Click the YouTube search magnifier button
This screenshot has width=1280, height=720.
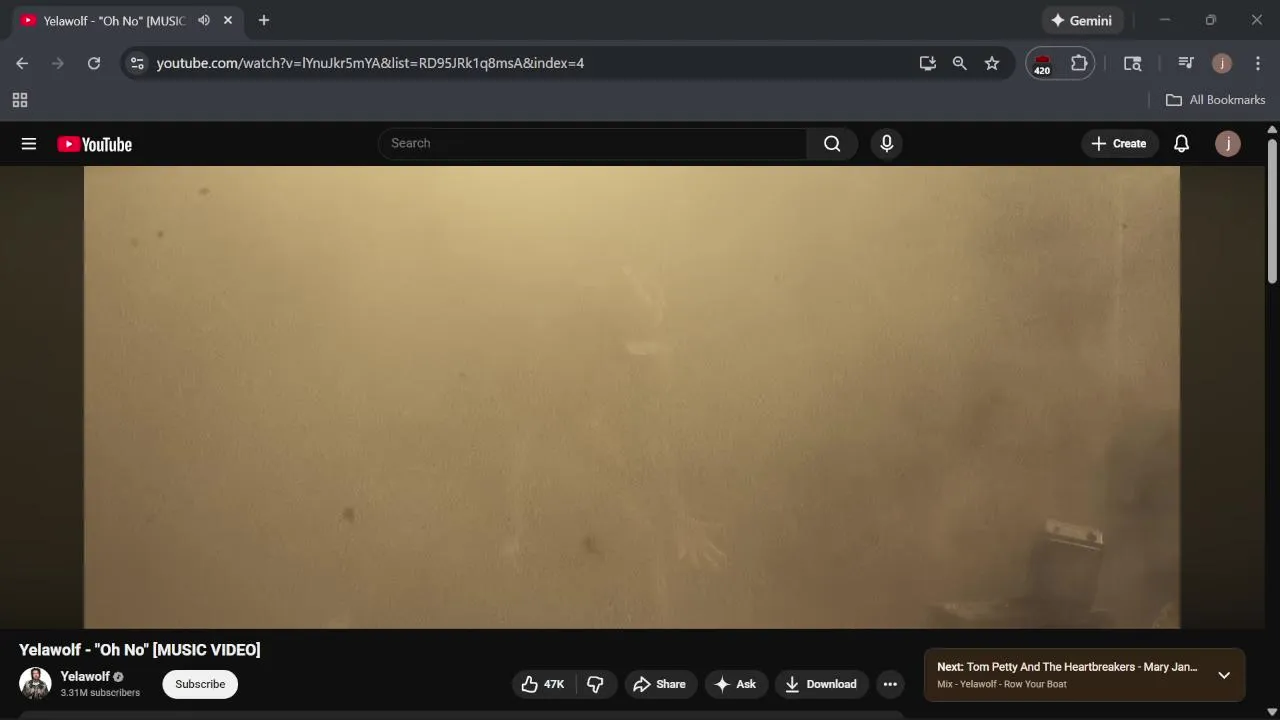[832, 144]
